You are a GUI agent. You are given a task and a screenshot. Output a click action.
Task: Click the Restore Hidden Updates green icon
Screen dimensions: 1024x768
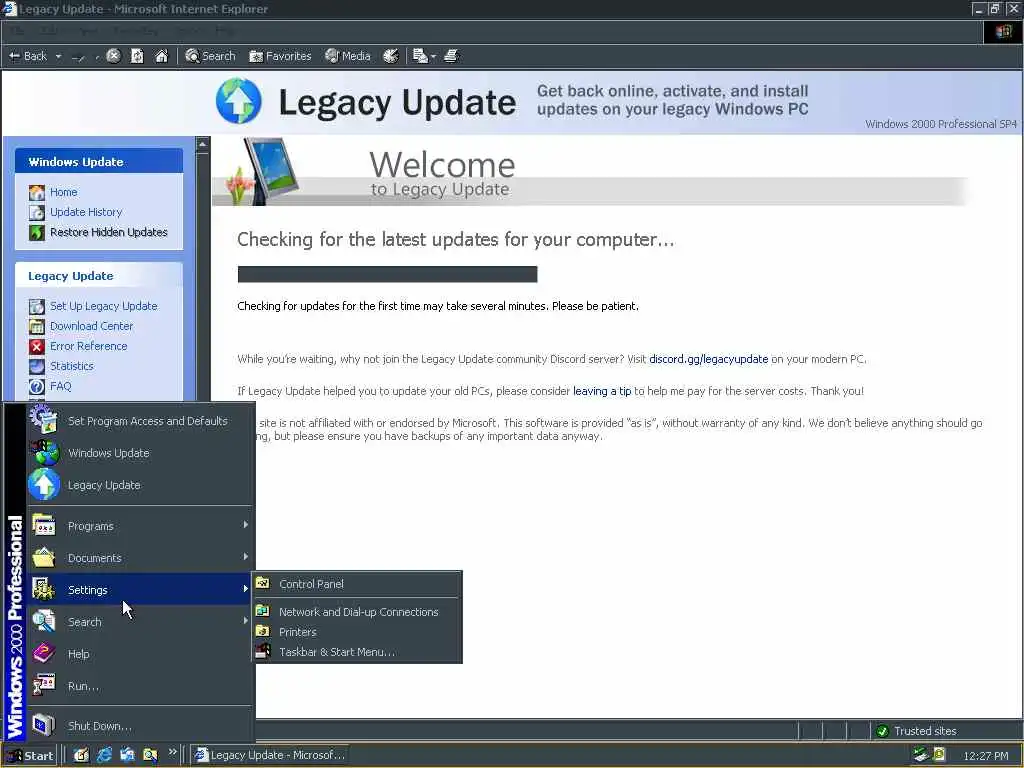point(37,232)
